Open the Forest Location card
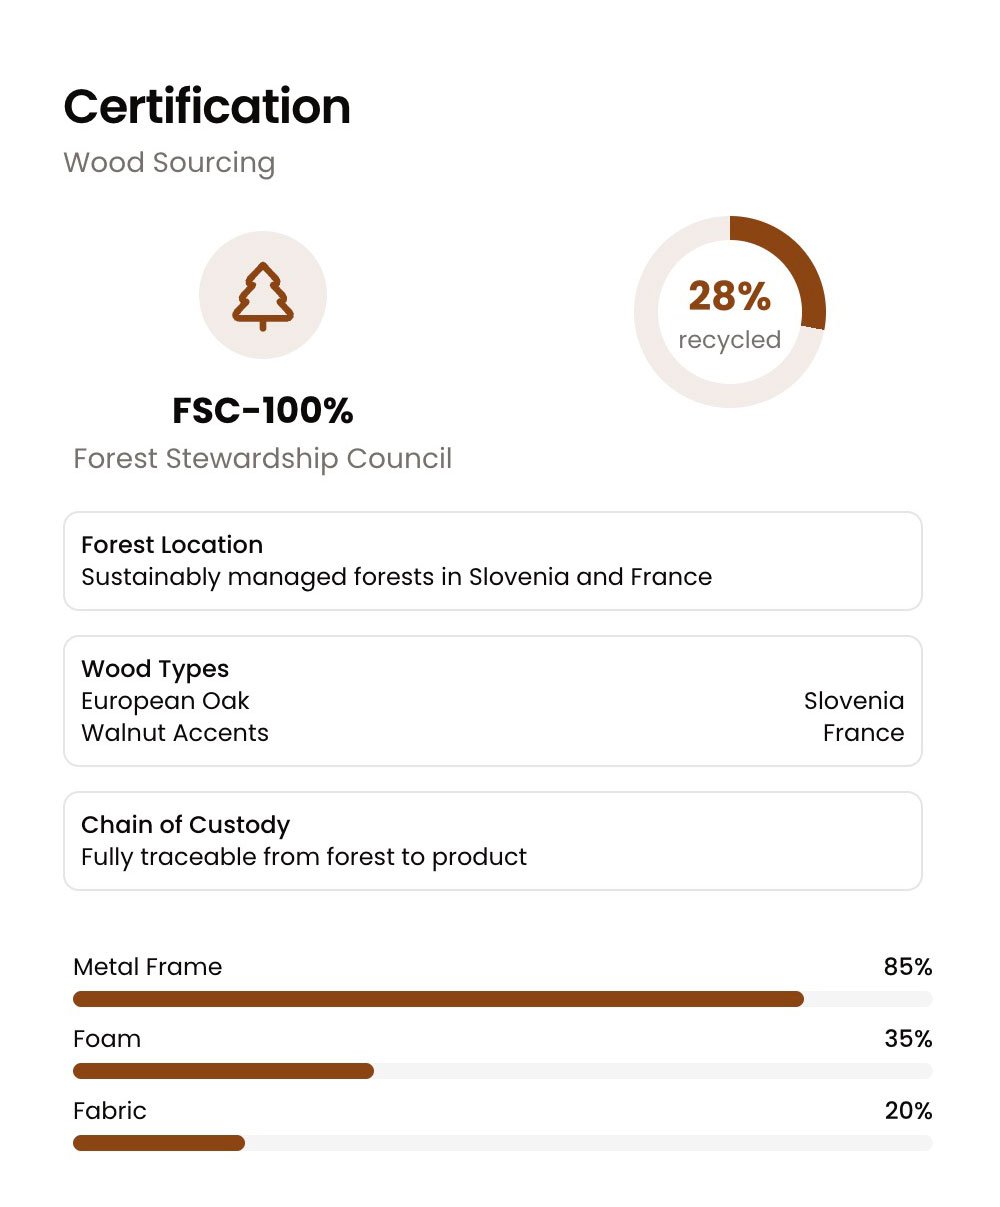Viewport: 1000px width, 1207px height. pos(493,561)
